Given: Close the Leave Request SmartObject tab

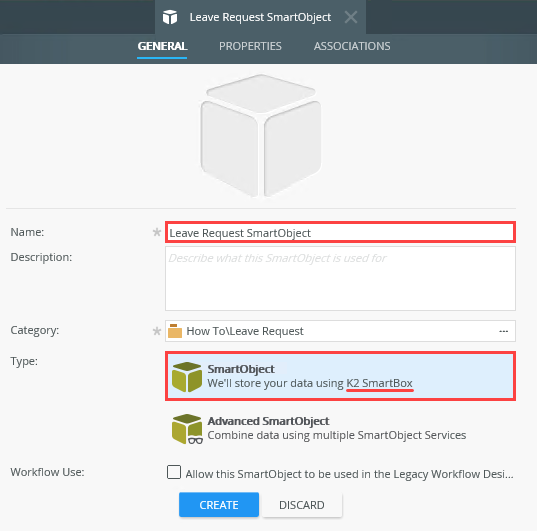Looking at the screenshot, I should [x=351, y=17].
